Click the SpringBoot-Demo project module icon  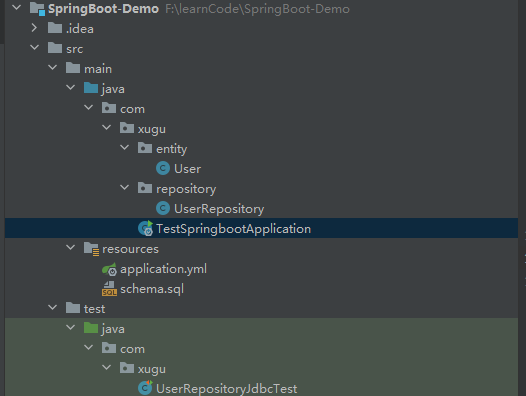point(37,8)
